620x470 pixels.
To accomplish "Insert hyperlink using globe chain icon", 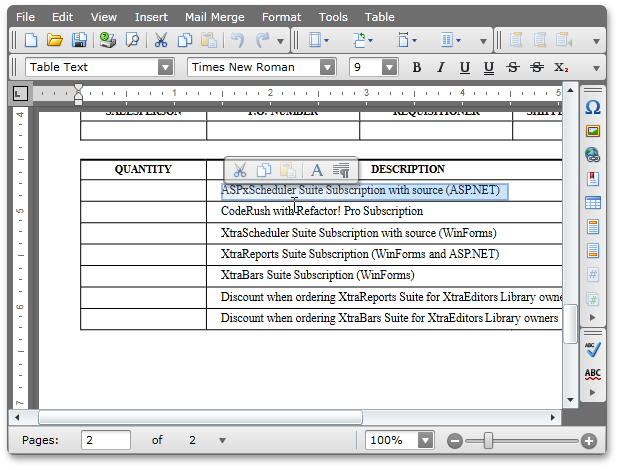I will point(593,155).
